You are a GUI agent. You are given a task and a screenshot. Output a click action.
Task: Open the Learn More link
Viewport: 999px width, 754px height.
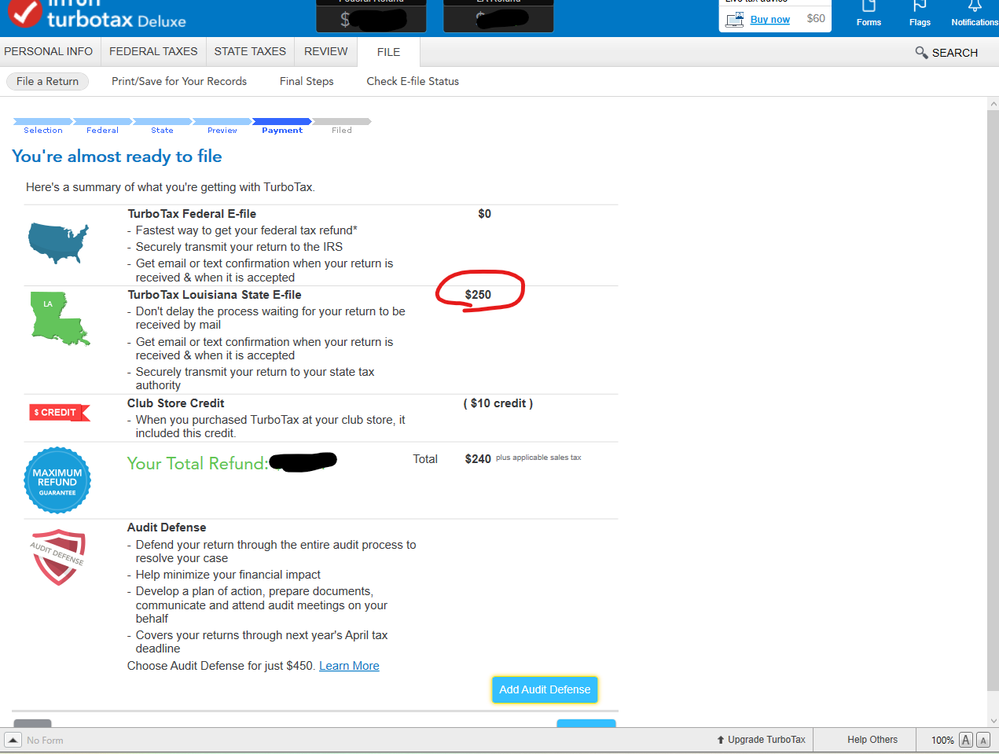[349, 666]
